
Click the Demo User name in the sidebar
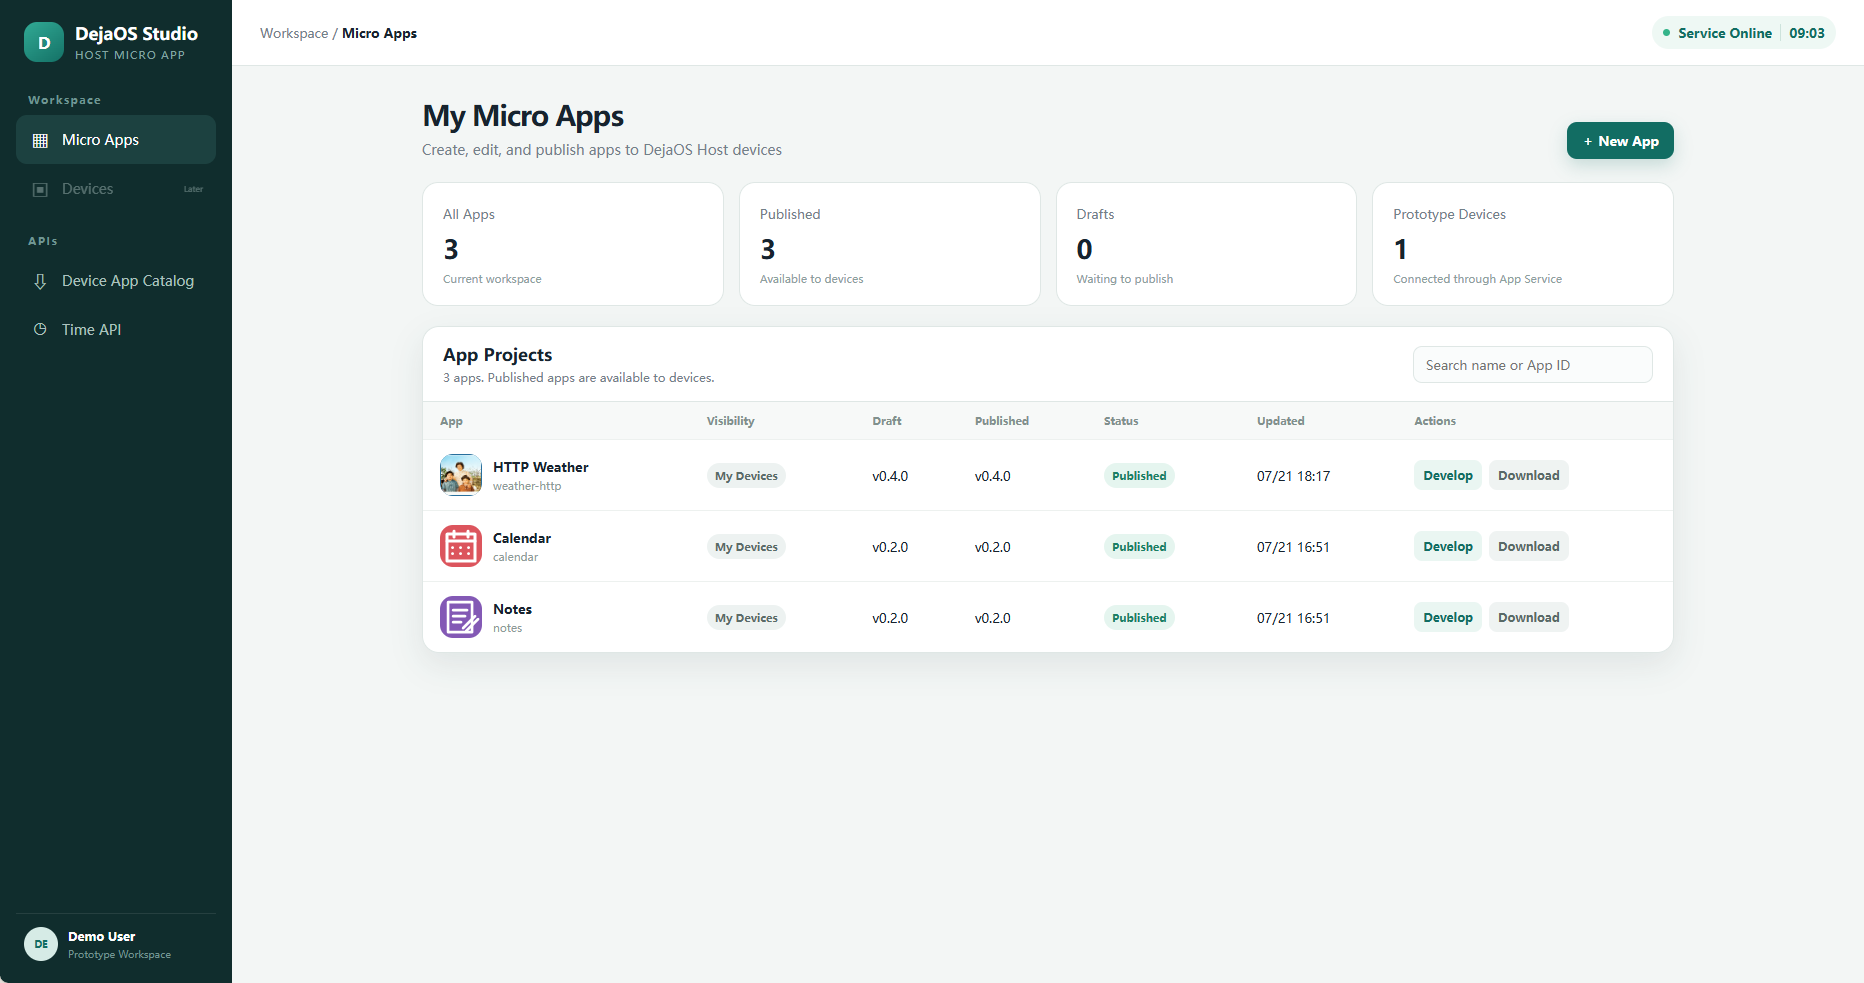coord(101,937)
